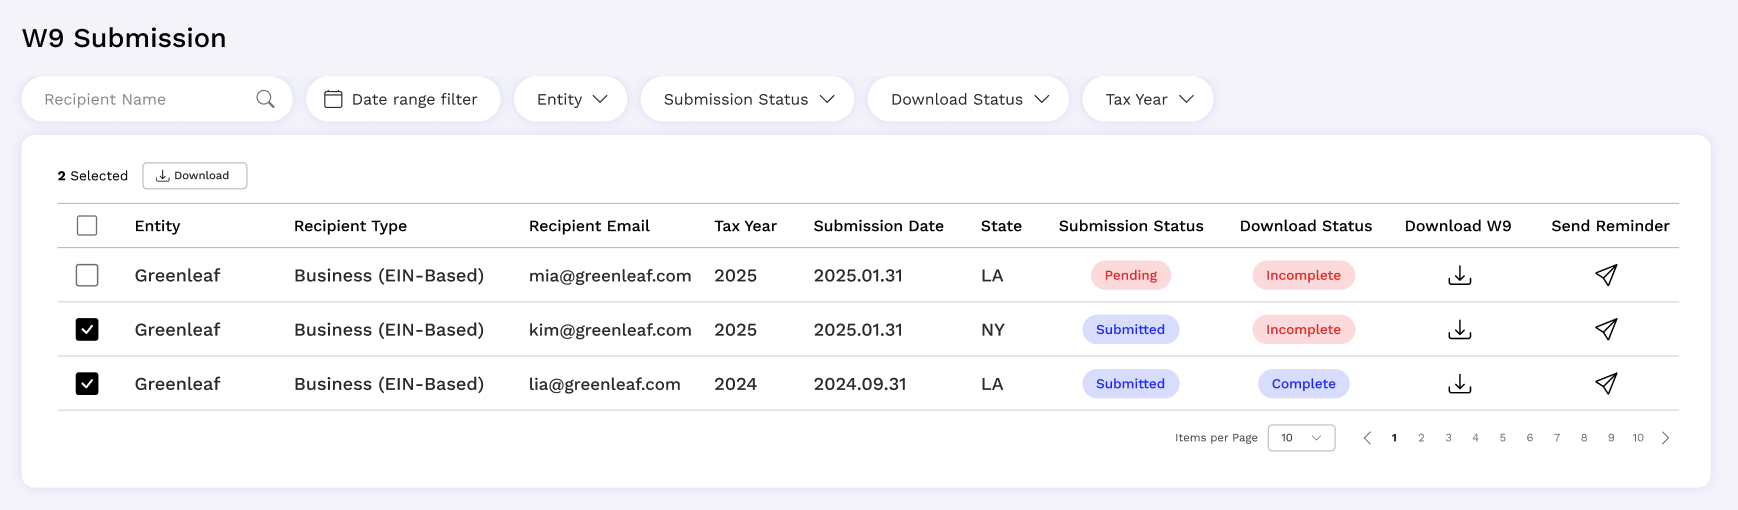Viewport: 1738px width, 510px height.
Task: Jump to page 3 in pagination
Action: coord(1448,438)
